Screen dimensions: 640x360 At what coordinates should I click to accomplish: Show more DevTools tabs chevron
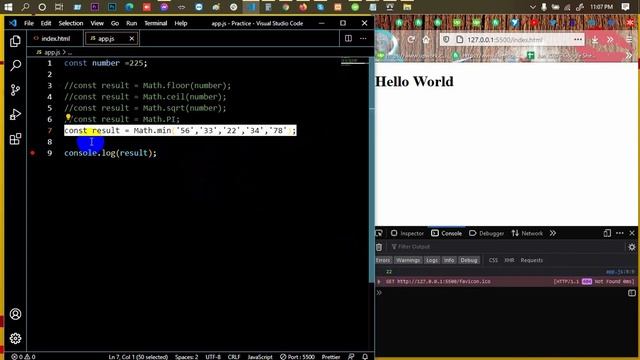553,233
